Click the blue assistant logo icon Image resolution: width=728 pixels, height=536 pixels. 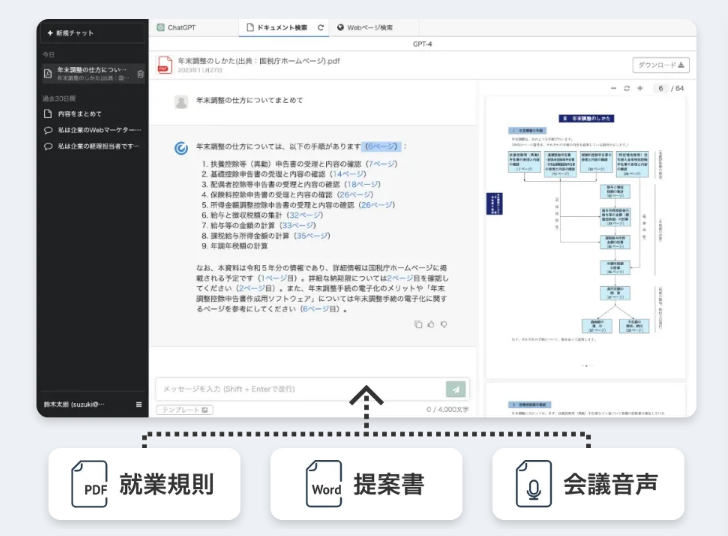[x=181, y=148]
